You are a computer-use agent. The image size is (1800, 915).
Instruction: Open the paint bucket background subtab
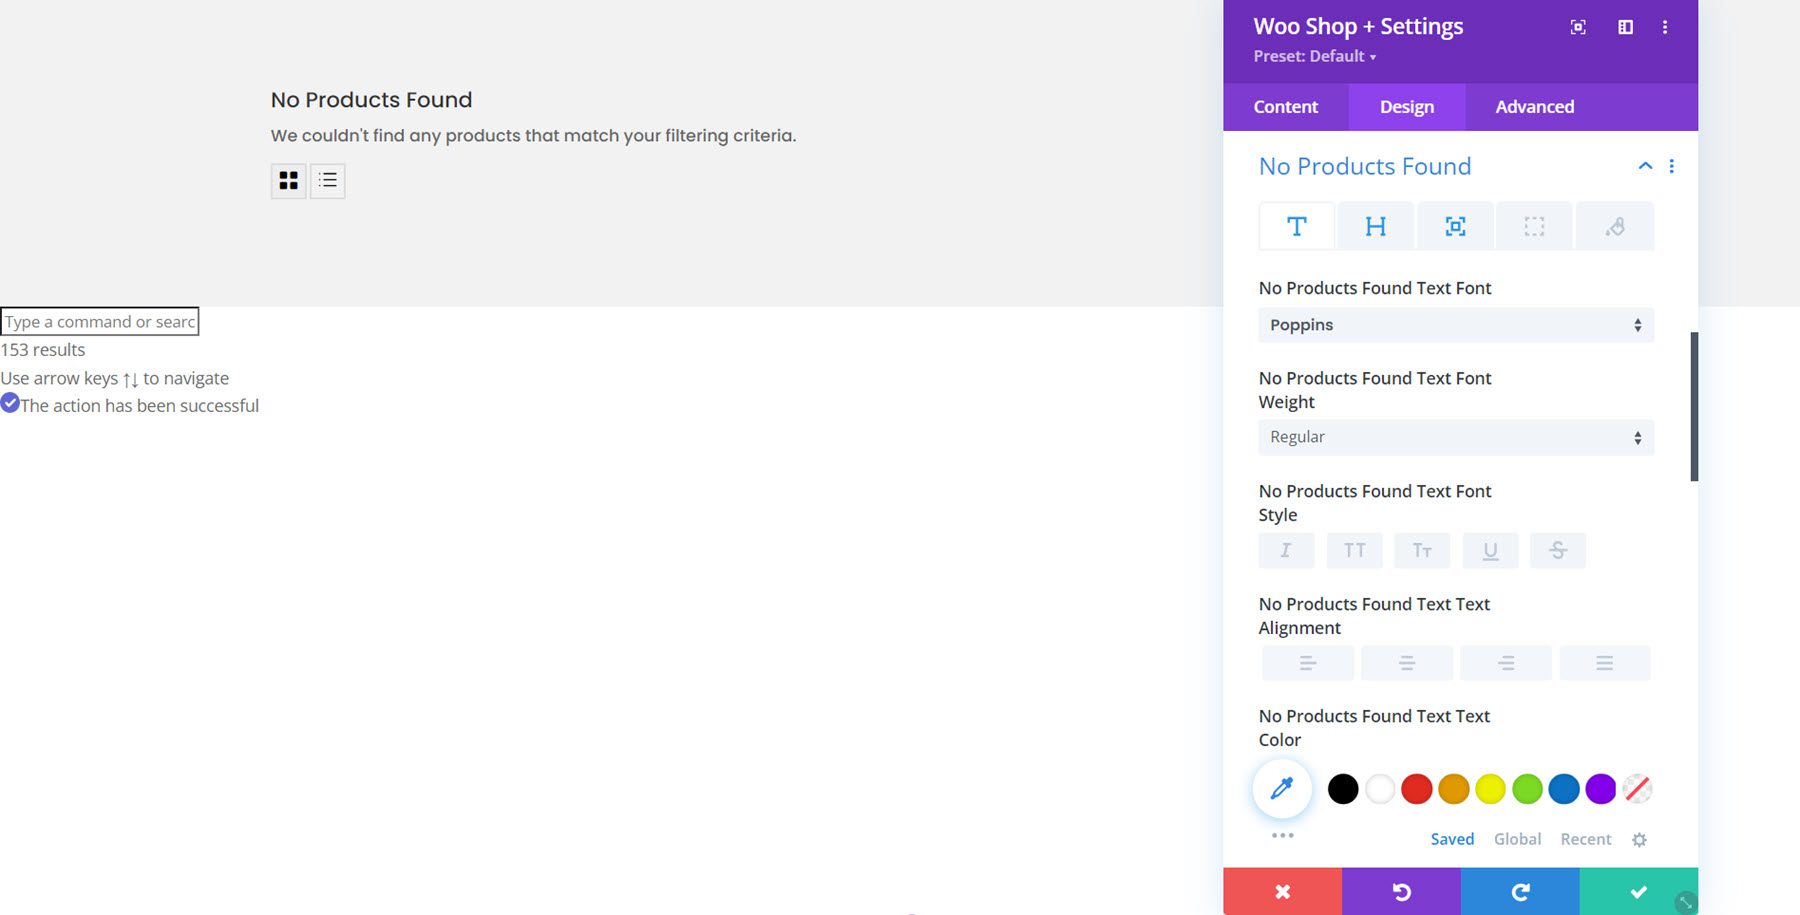[1613, 226]
